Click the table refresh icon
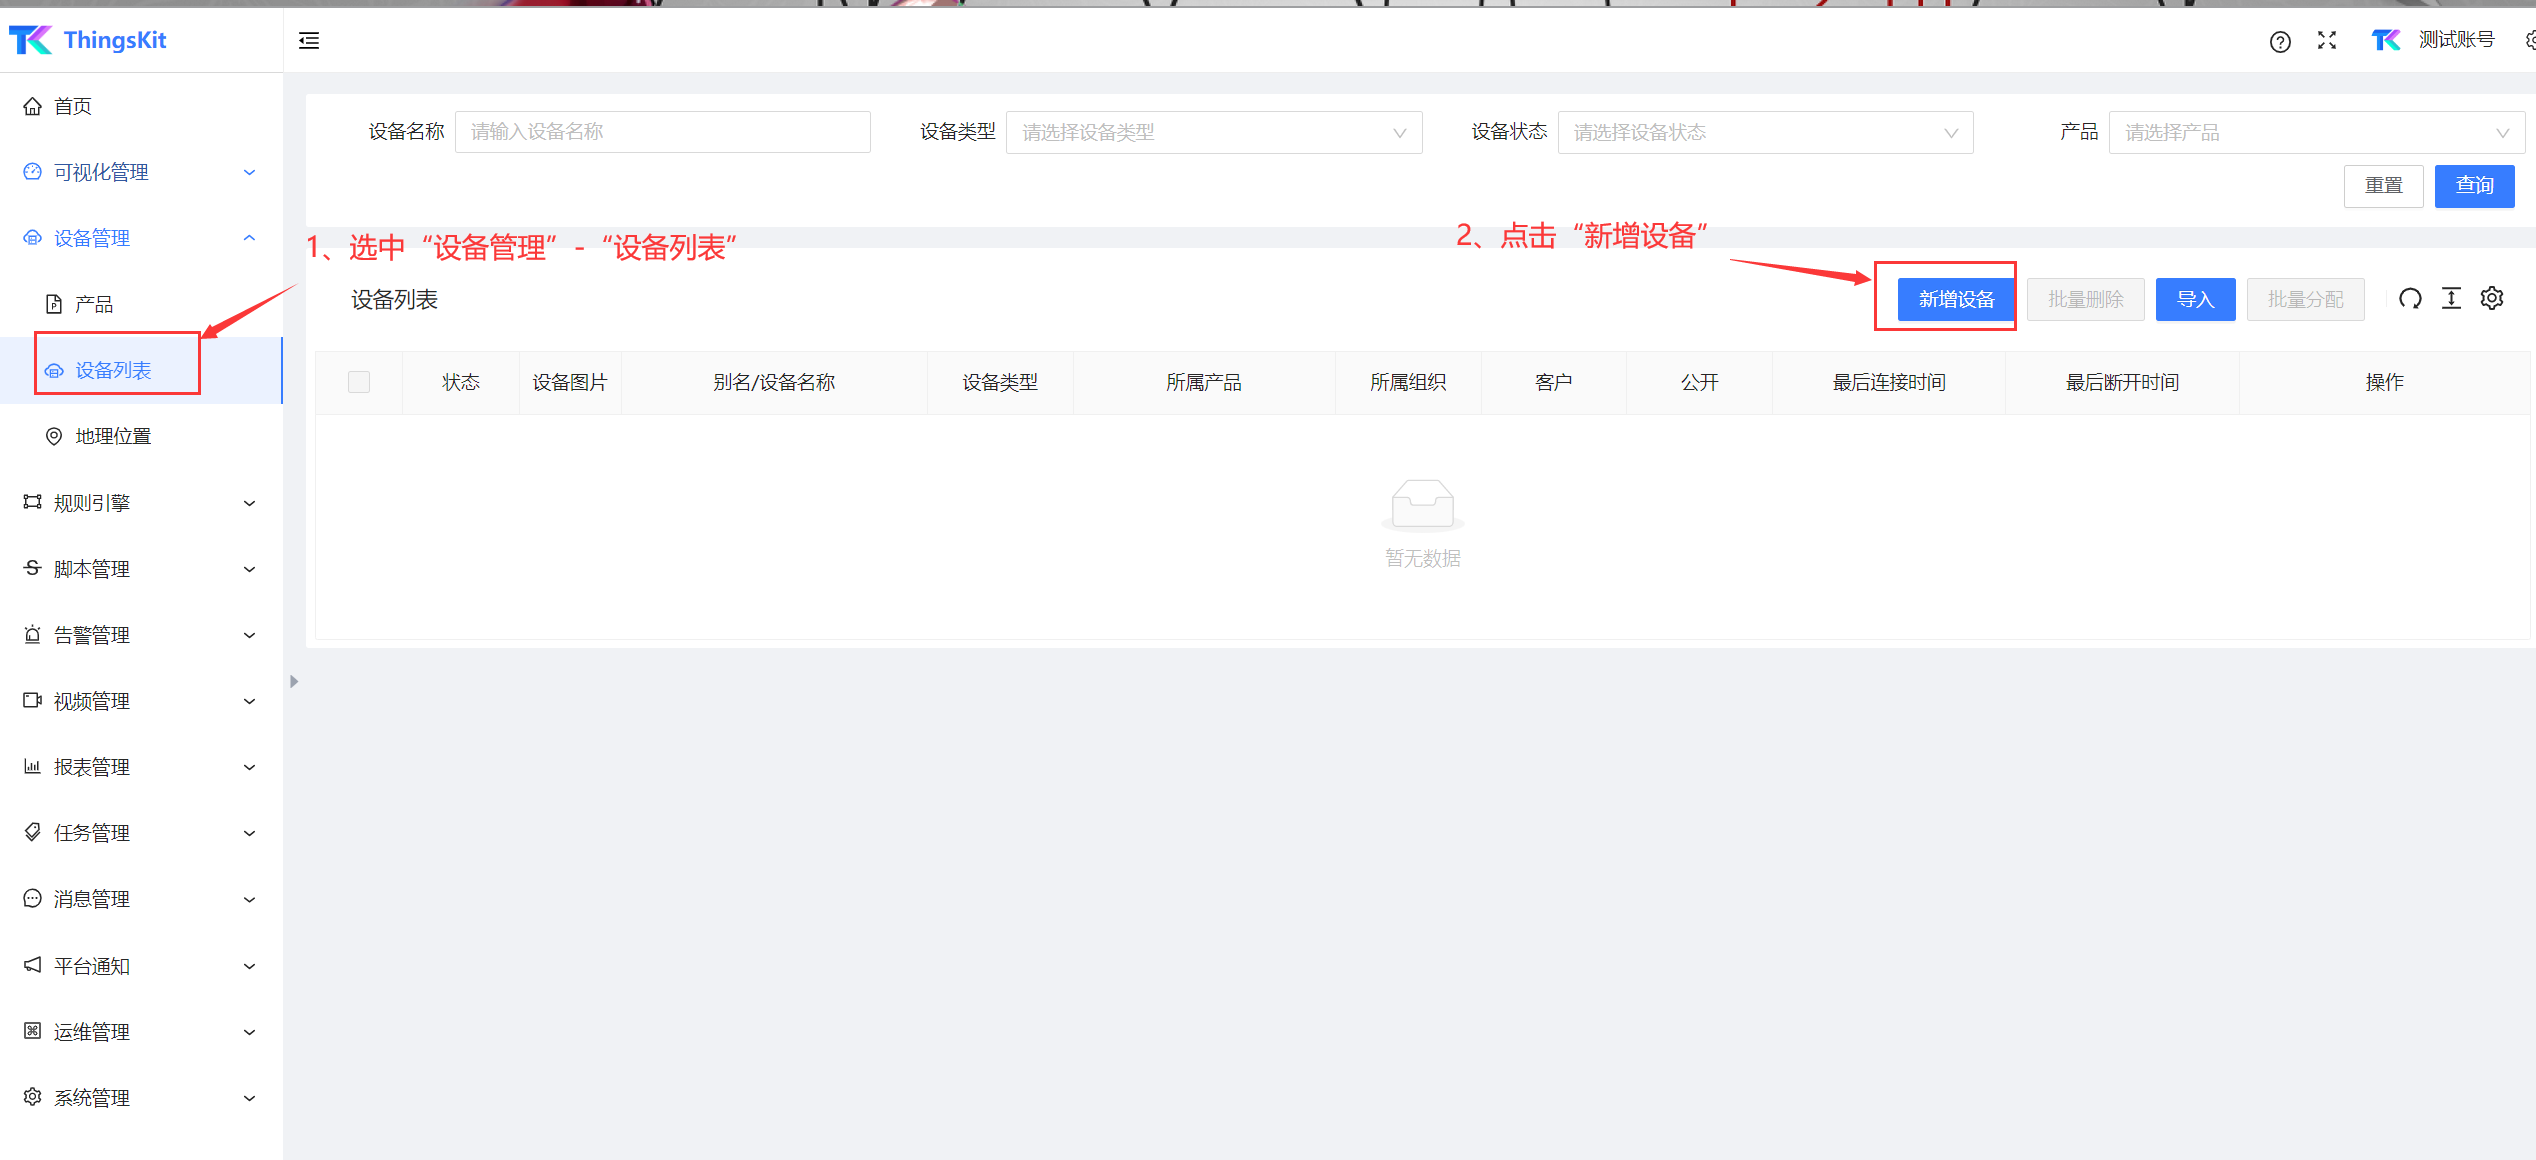 click(x=2410, y=299)
